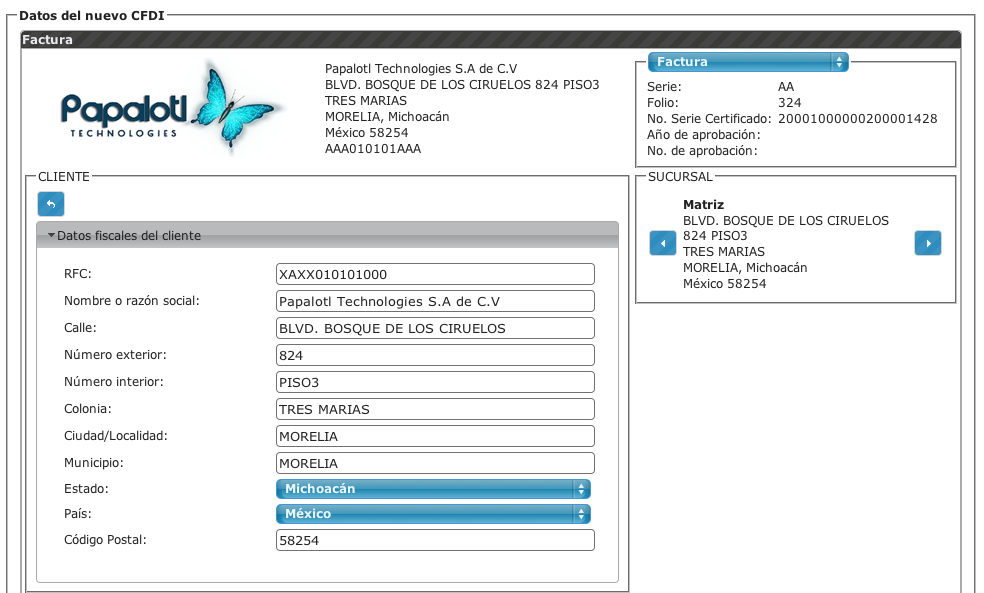Click the 'No. Serie Certificado:' label
984x593 pixels.
pyautogui.click(x=709, y=119)
